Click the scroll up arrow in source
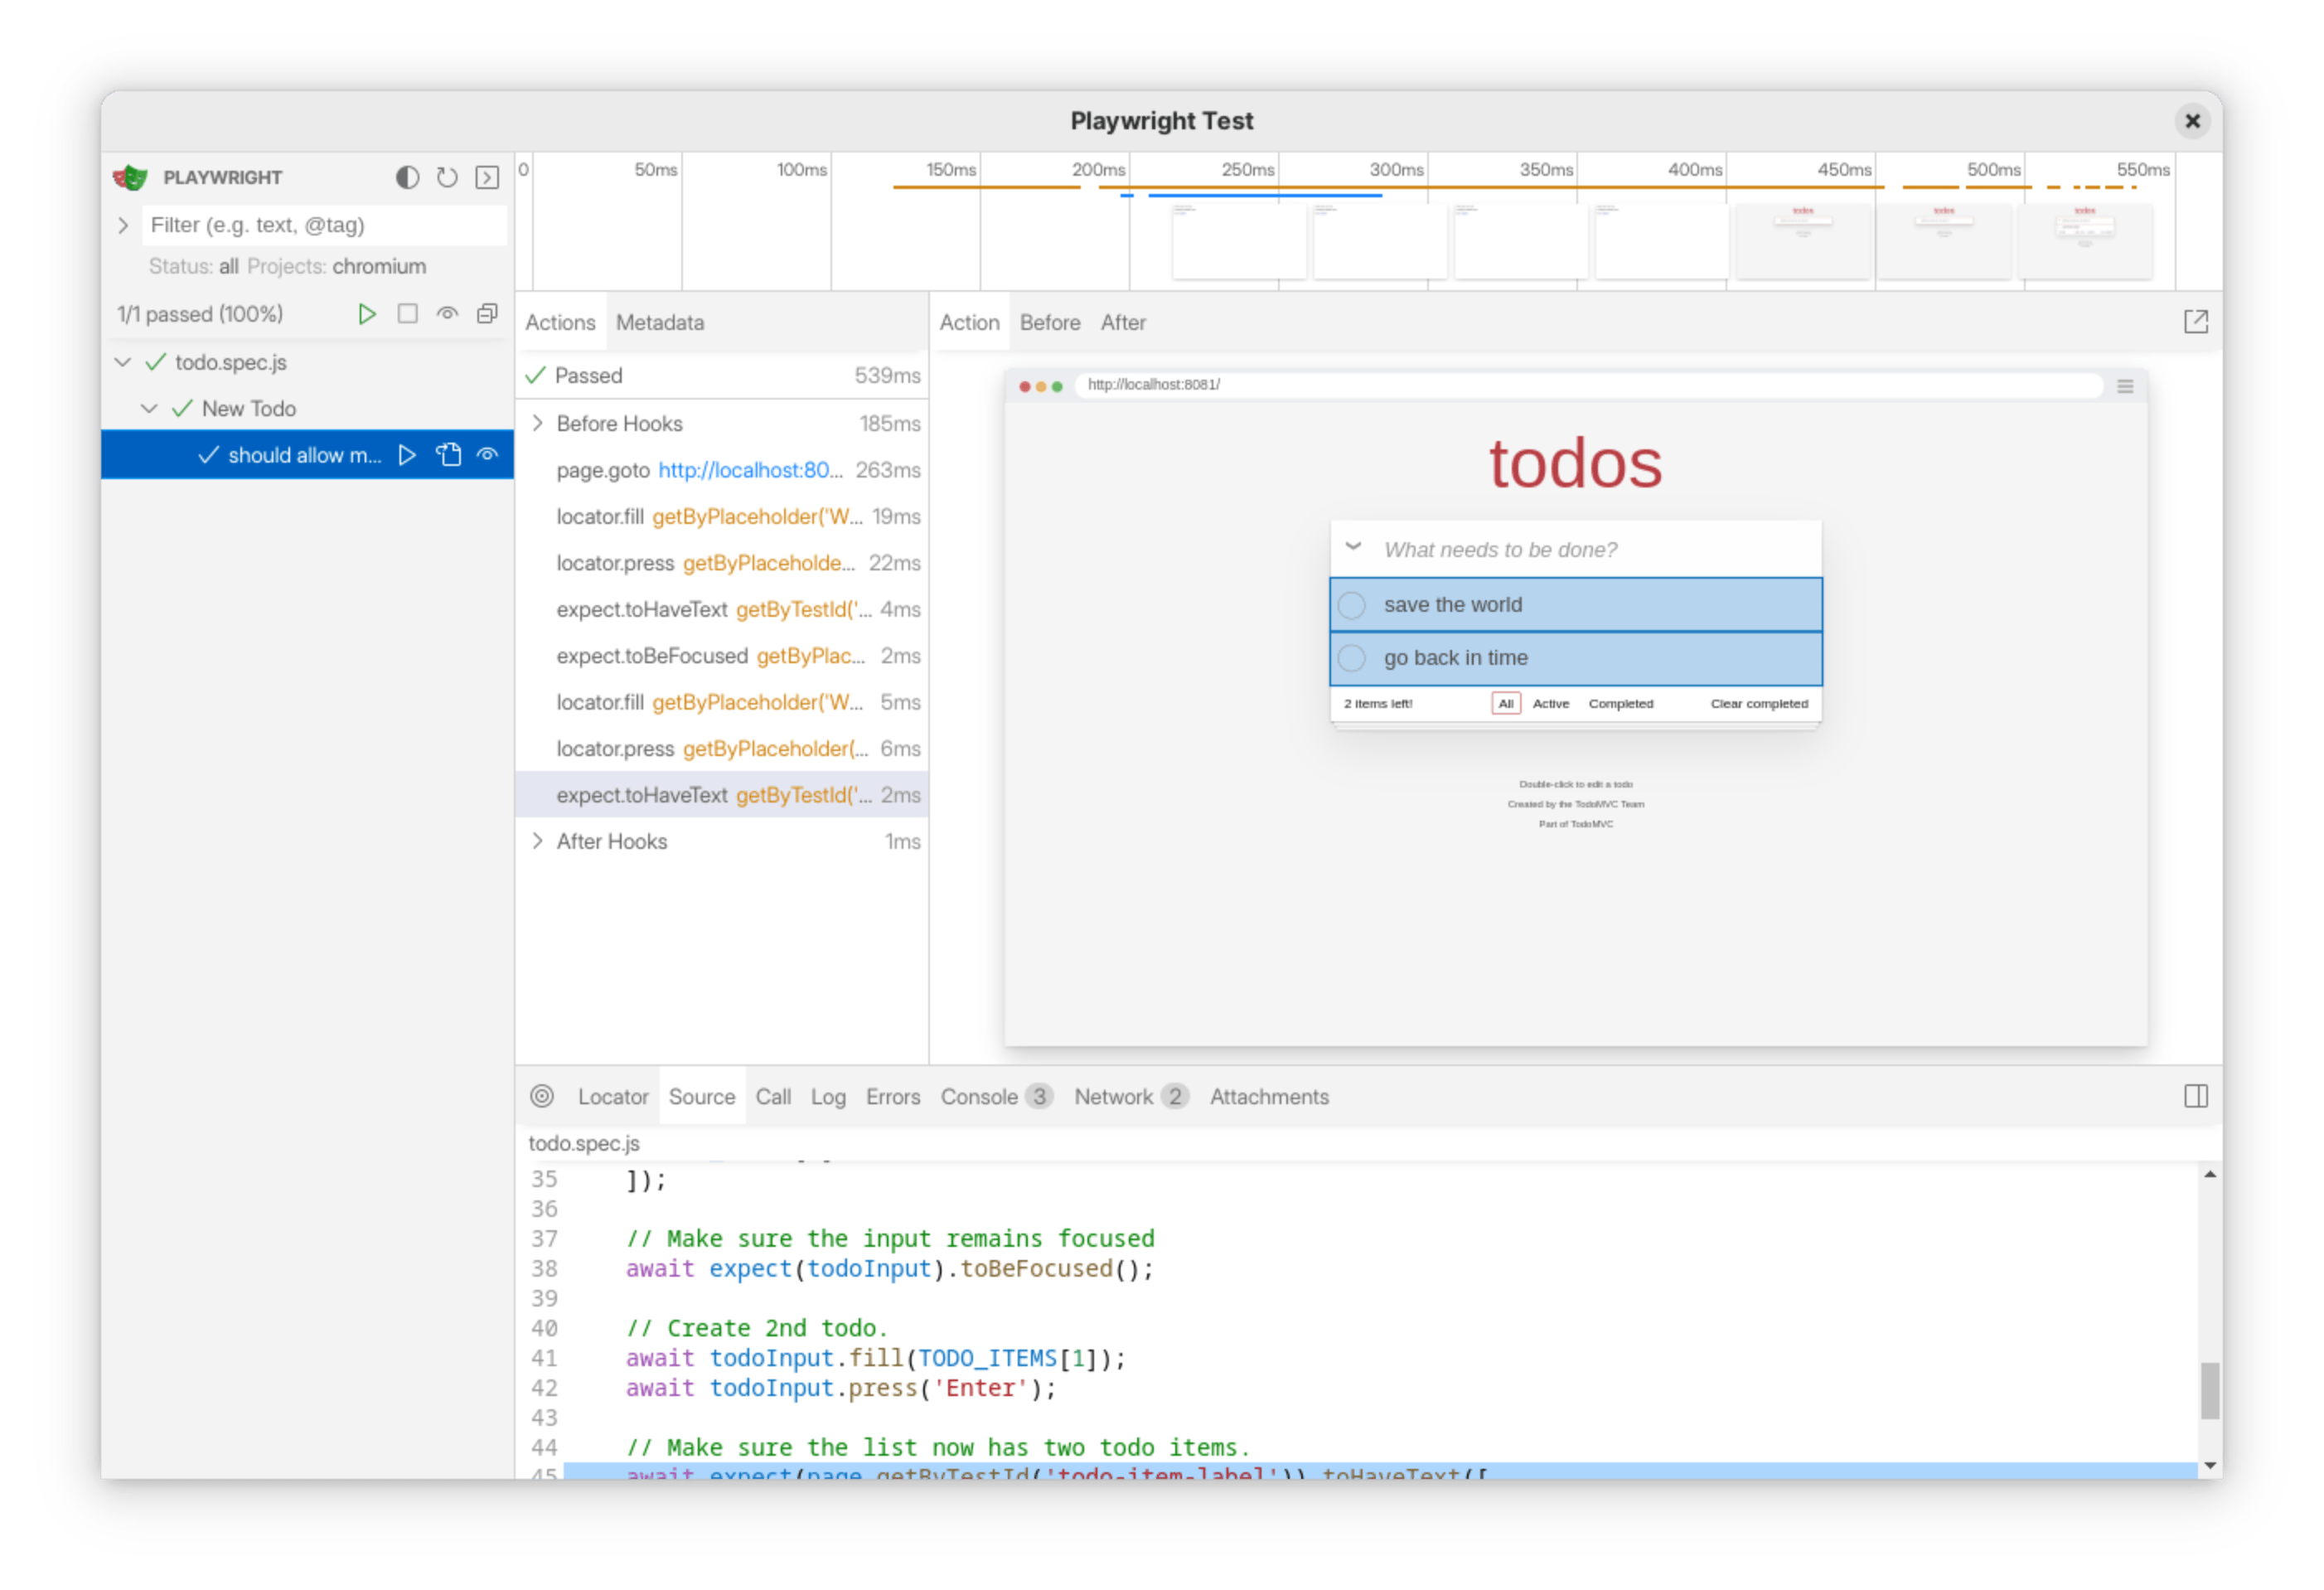 [x=2210, y=1174]
